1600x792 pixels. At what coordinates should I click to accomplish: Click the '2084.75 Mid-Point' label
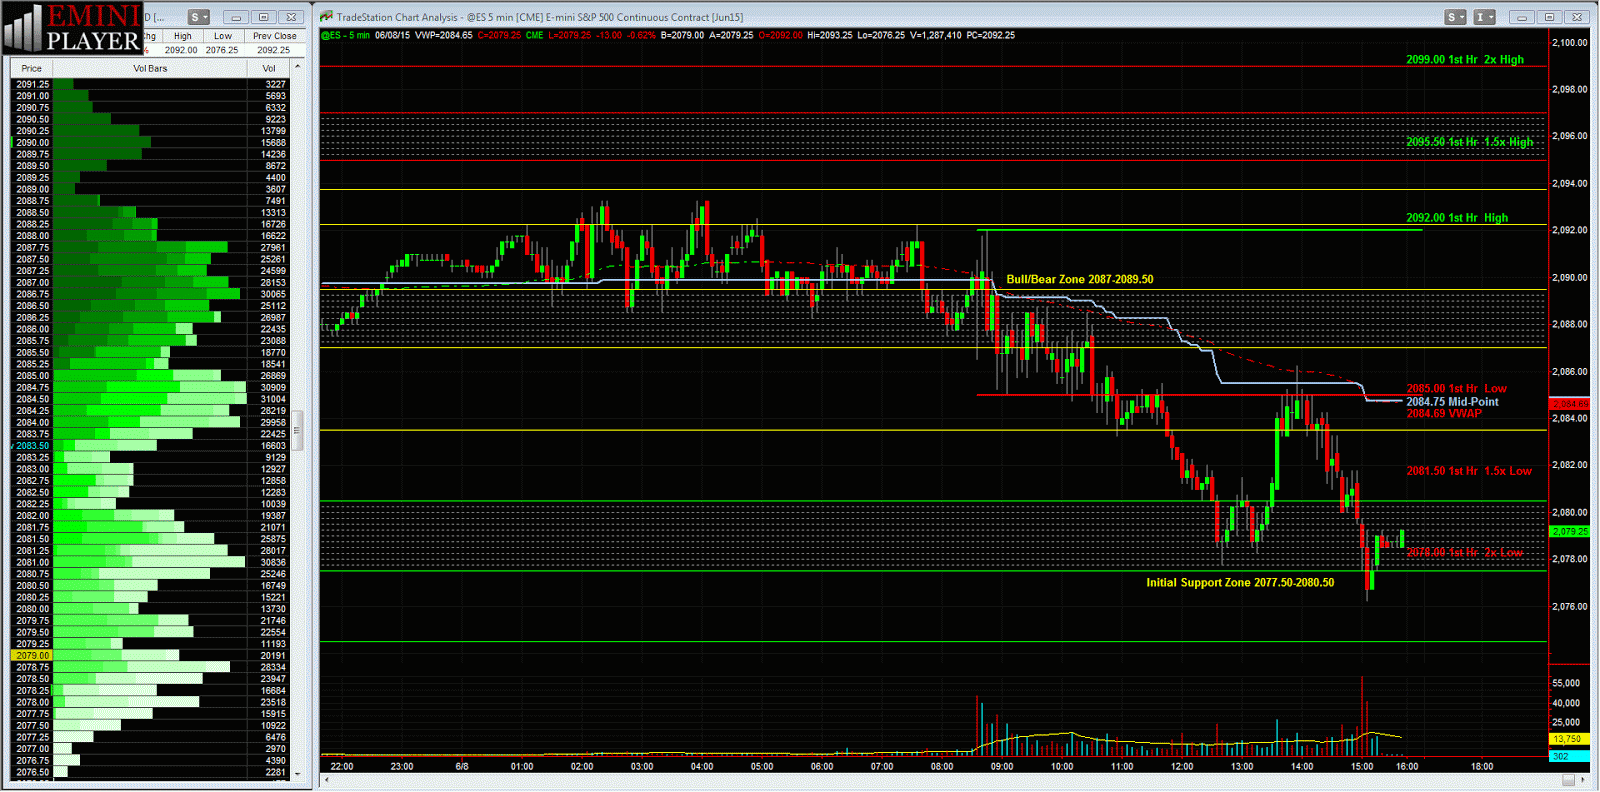tap(1452, 401)
